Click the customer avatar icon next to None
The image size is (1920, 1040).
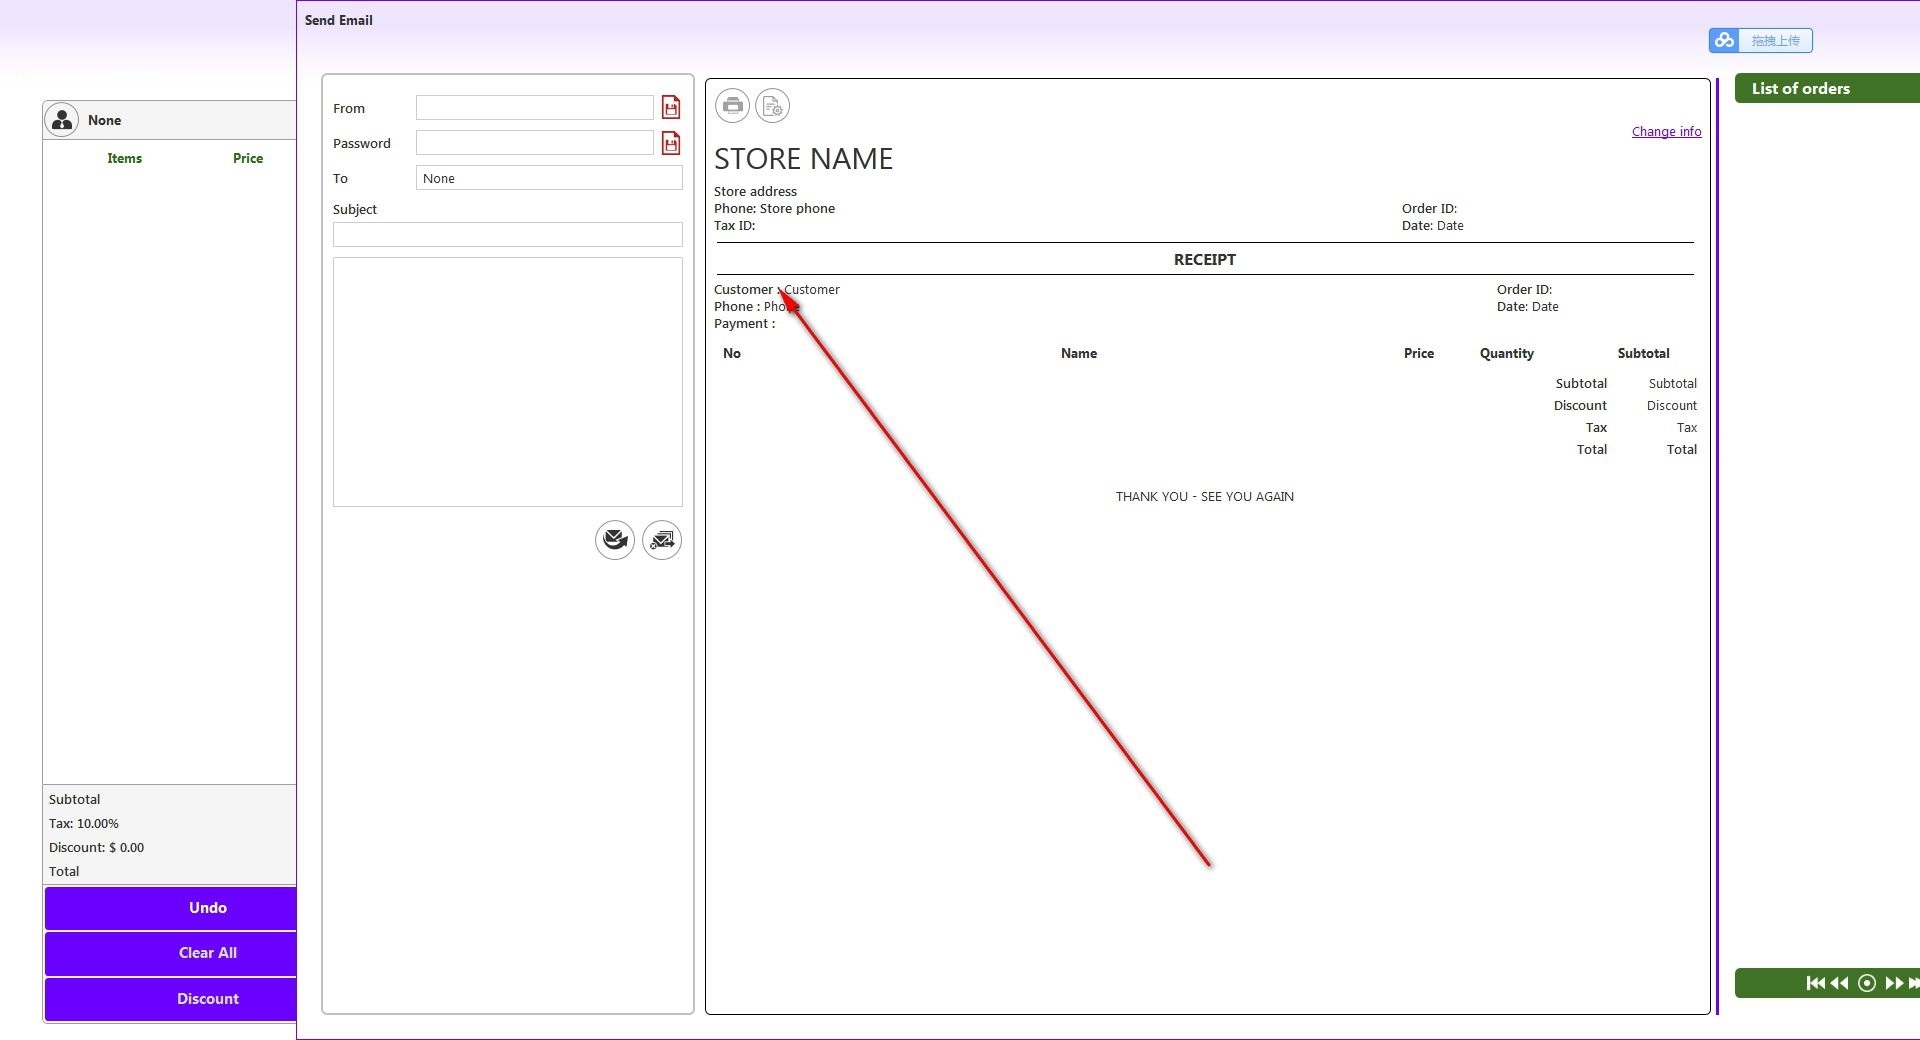[x=62, y=120]
